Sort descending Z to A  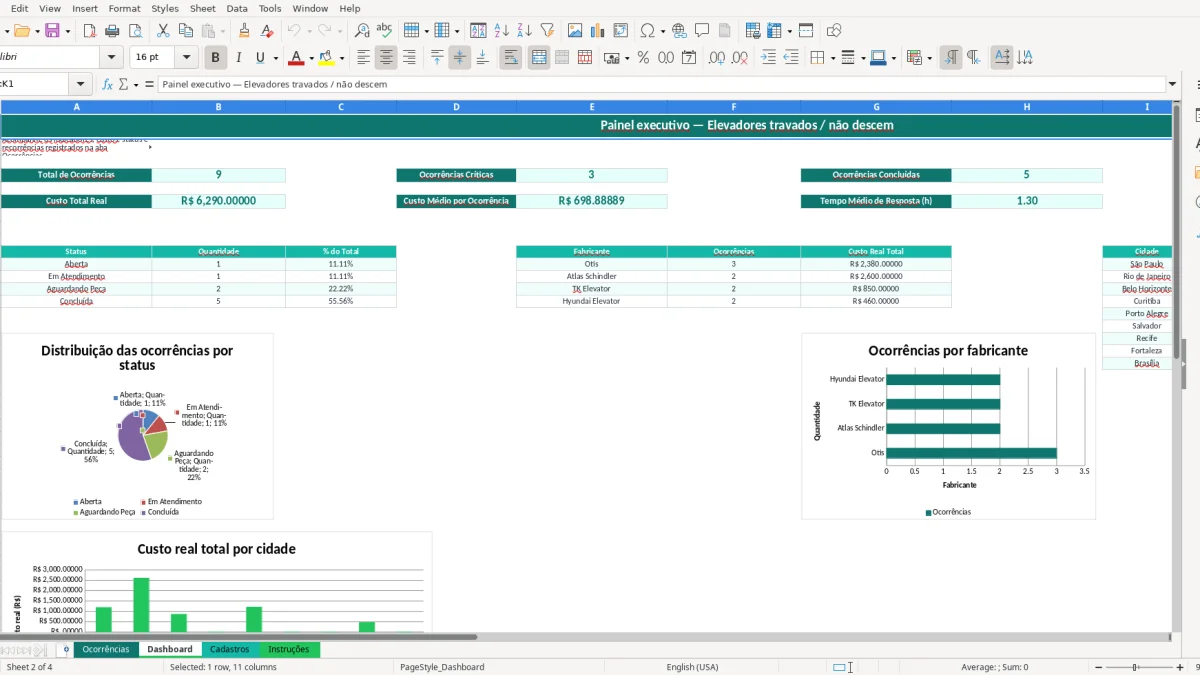coord(524,31)
